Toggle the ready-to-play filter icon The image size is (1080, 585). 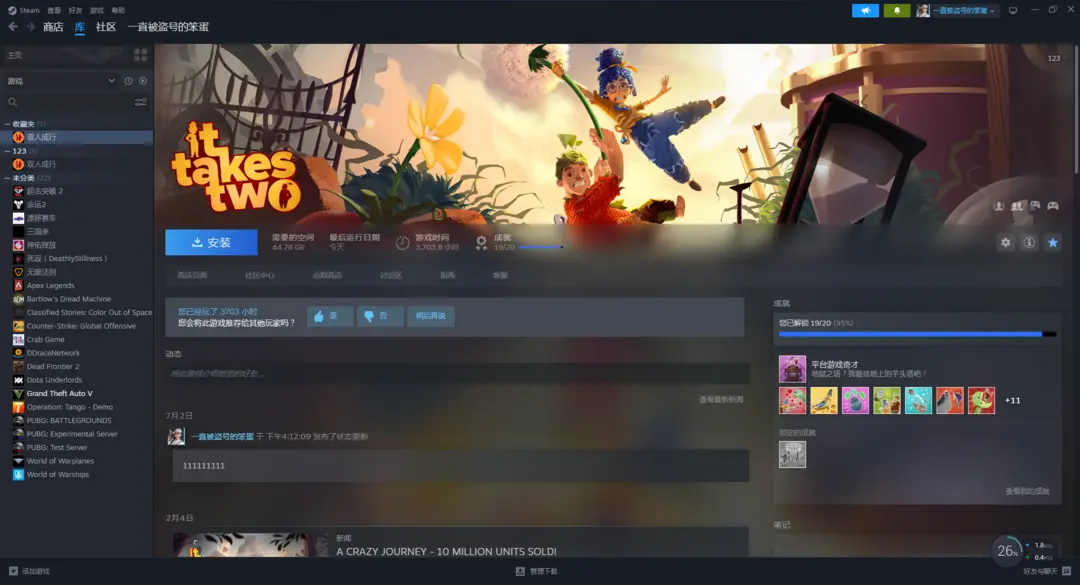pyautogui.click(x=143, y=81)
